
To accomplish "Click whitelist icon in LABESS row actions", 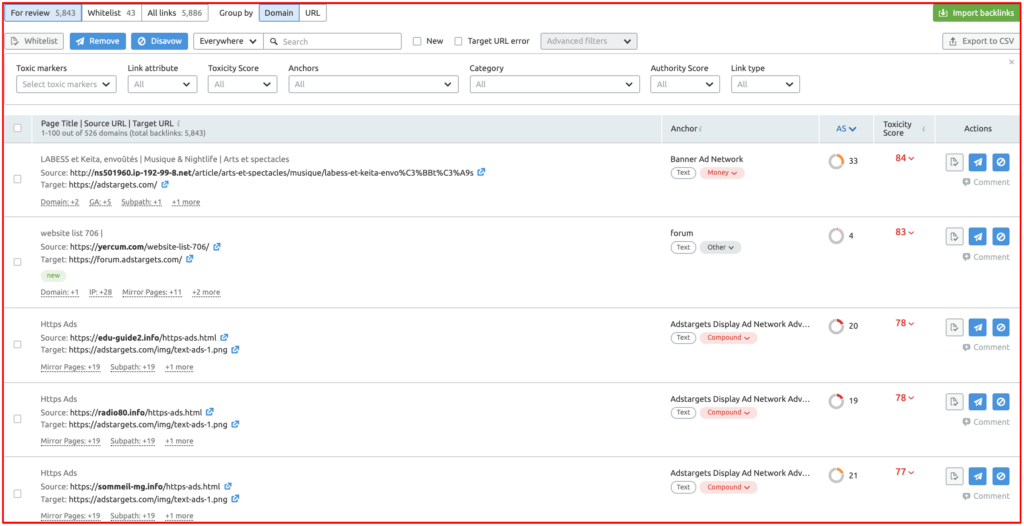I will pyautogui.click(x=955, y=161).
